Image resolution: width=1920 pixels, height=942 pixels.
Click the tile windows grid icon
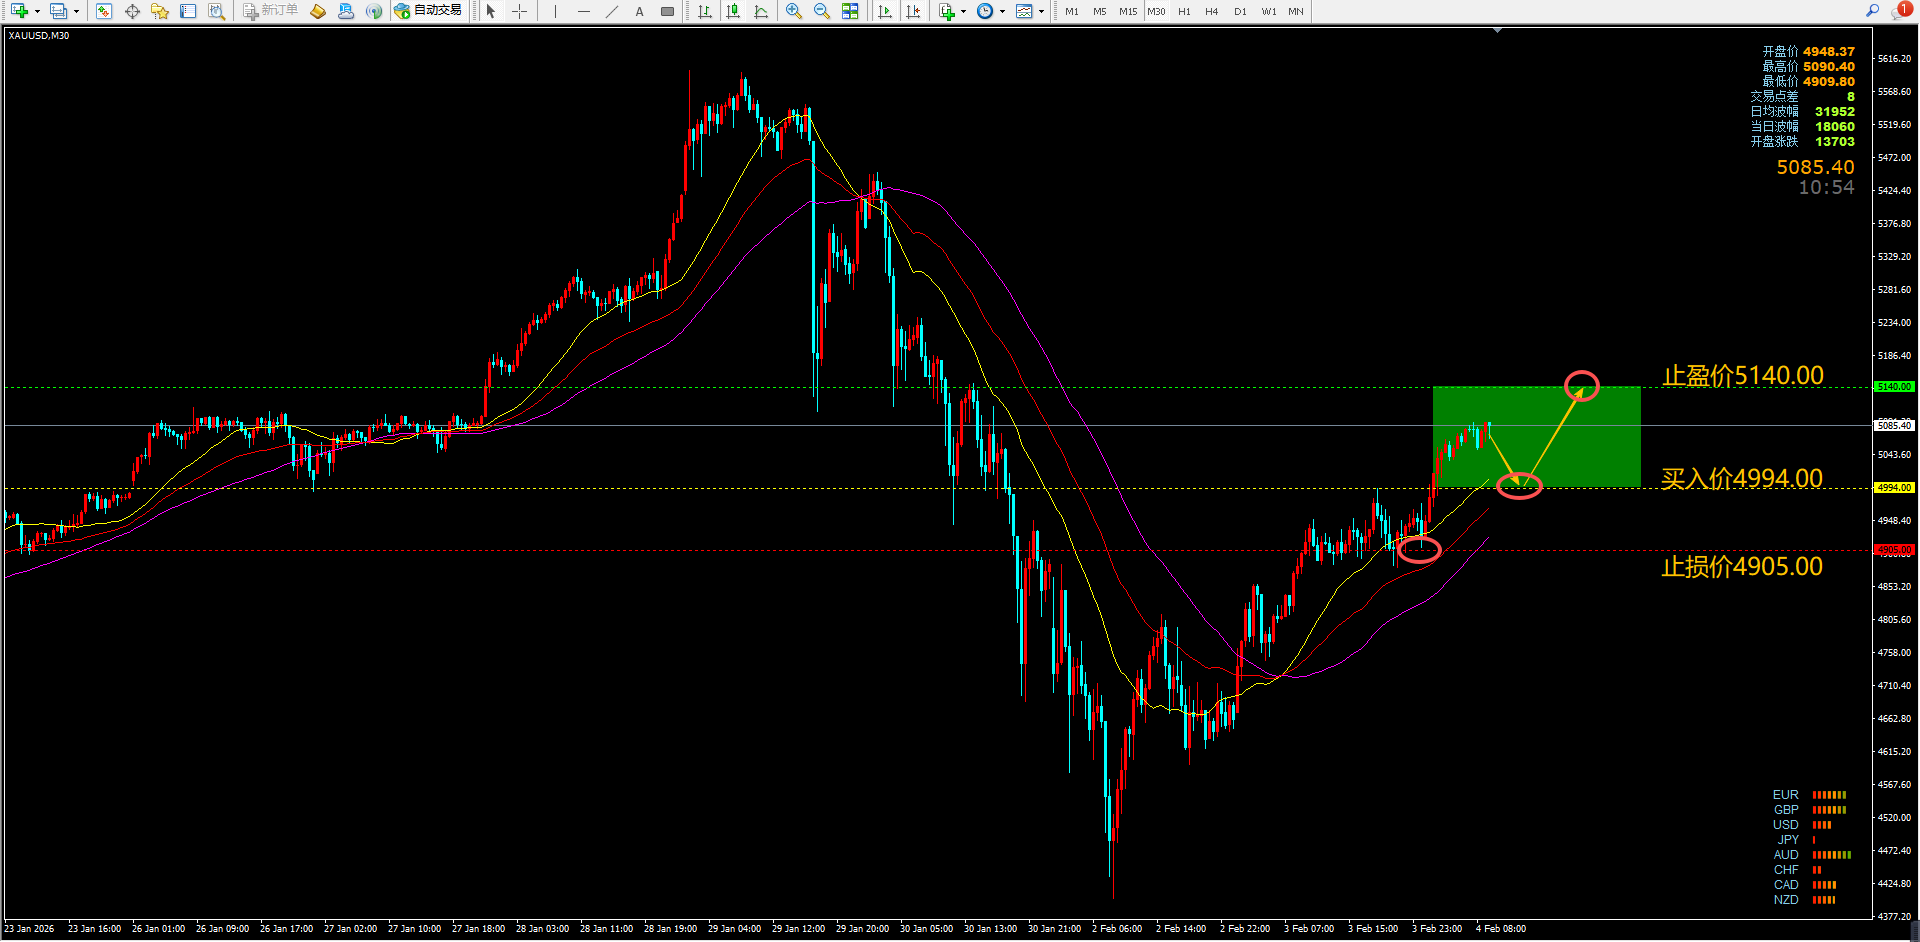click(x=849, y=11)
